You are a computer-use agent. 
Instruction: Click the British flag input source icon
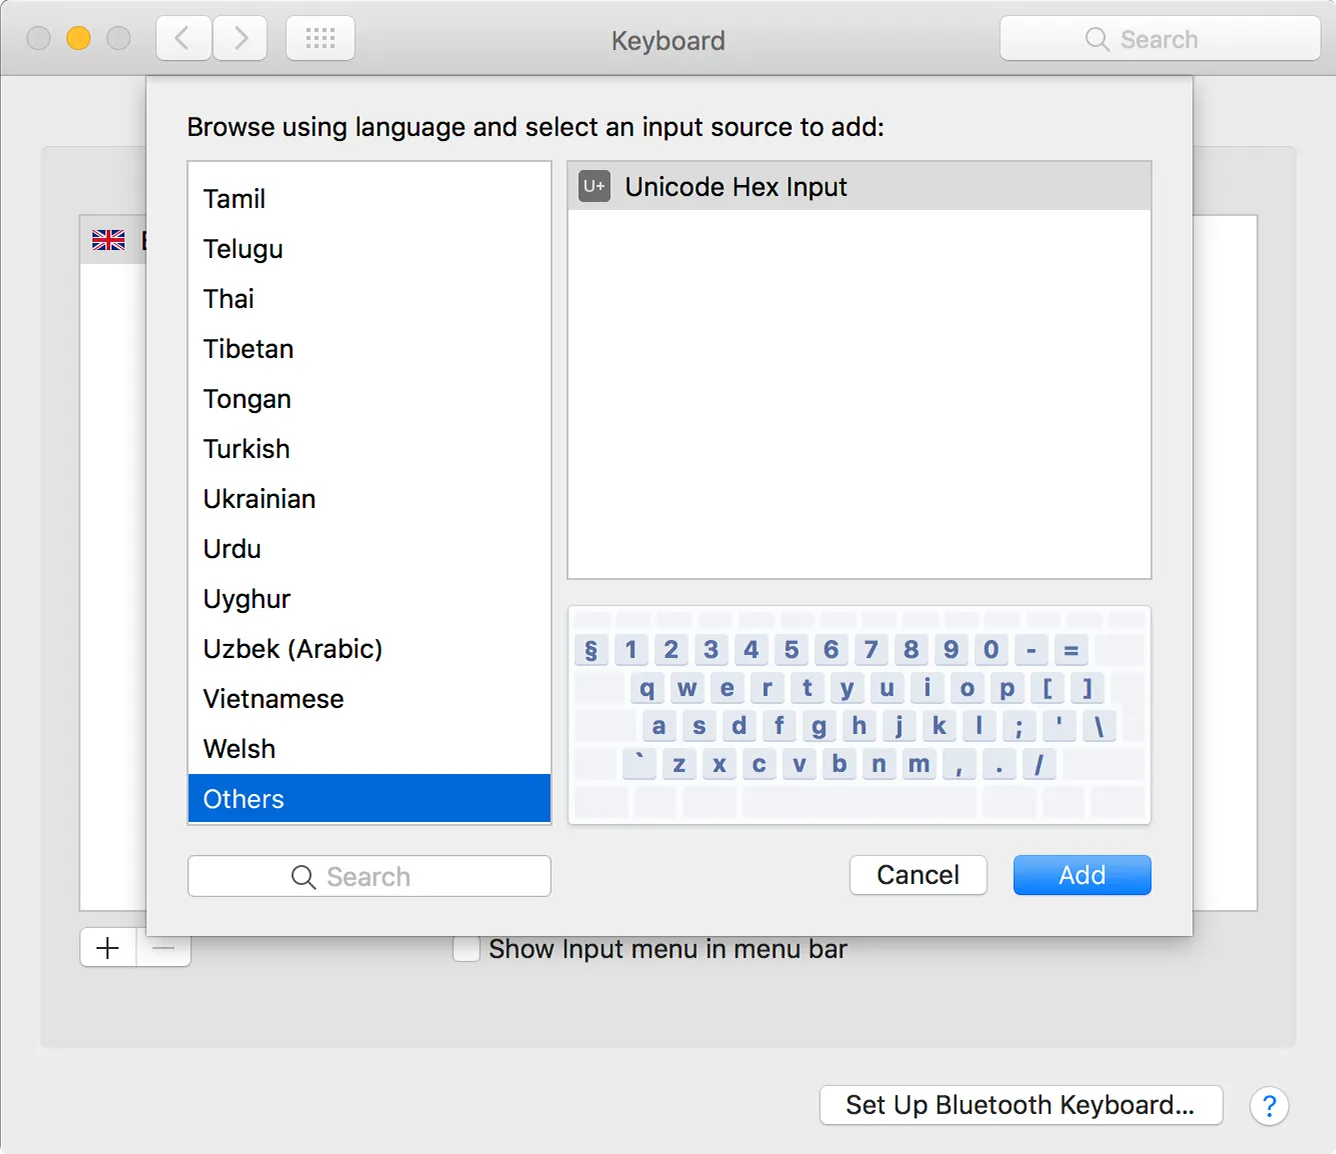[108, 239]
